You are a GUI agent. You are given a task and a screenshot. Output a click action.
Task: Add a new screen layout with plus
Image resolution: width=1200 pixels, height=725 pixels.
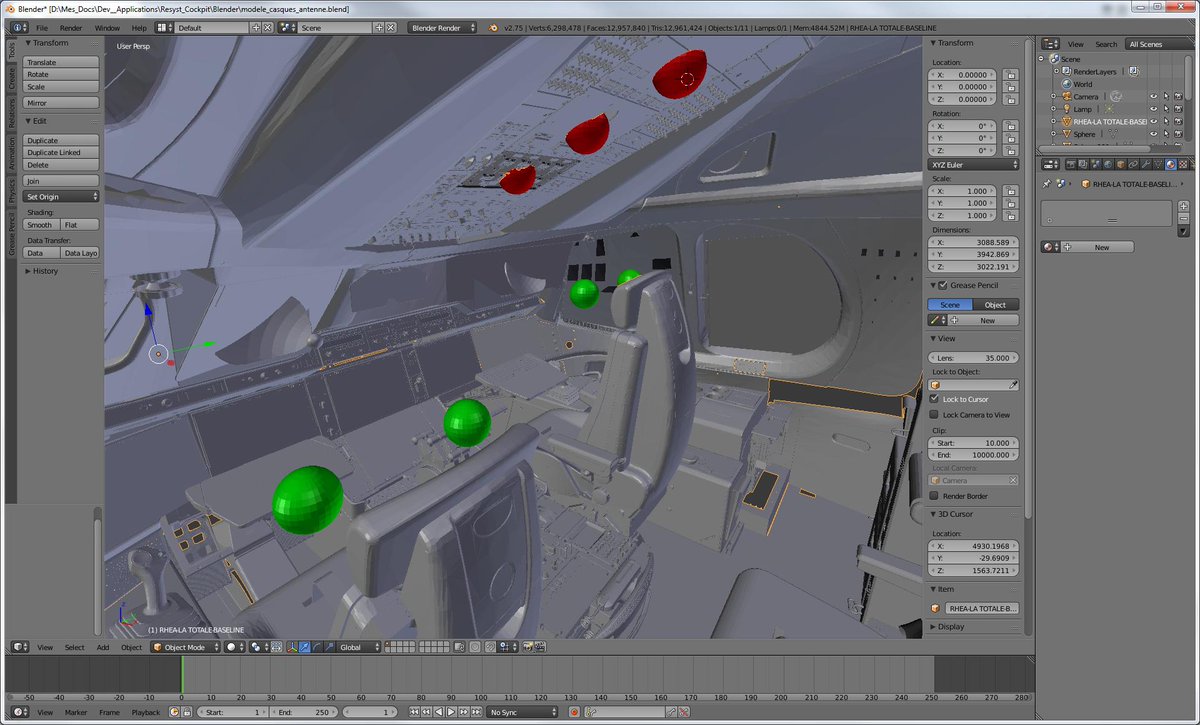pos(255,28)
